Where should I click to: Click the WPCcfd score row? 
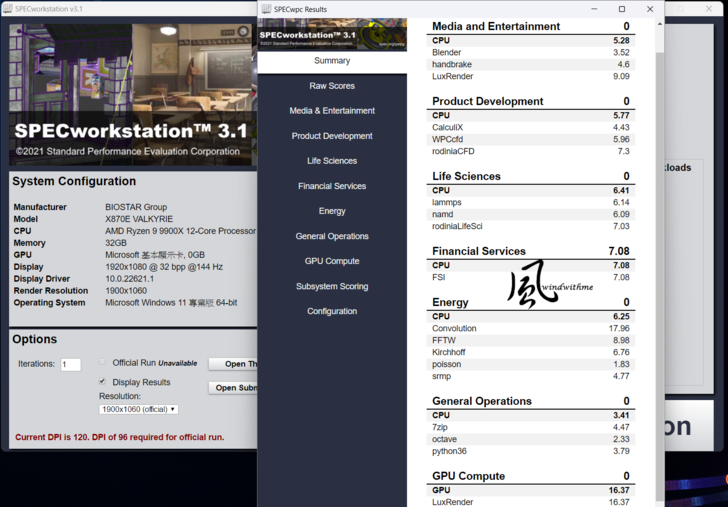click(531, 139)
